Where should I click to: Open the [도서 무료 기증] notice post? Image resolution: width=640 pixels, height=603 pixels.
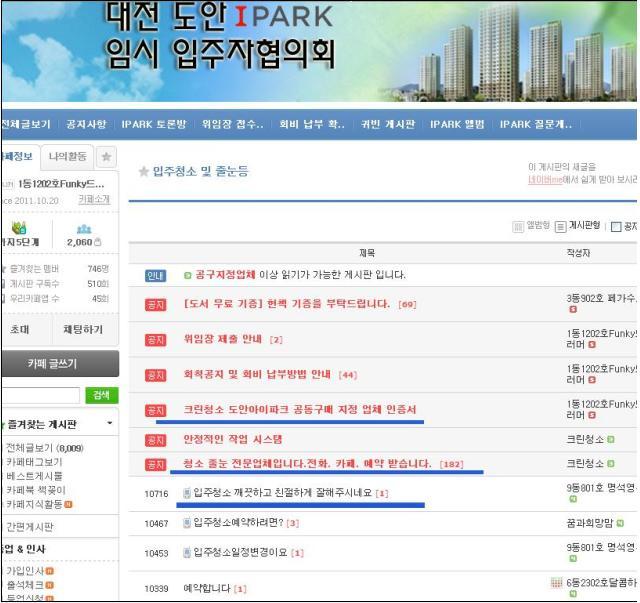pos(287,304)
